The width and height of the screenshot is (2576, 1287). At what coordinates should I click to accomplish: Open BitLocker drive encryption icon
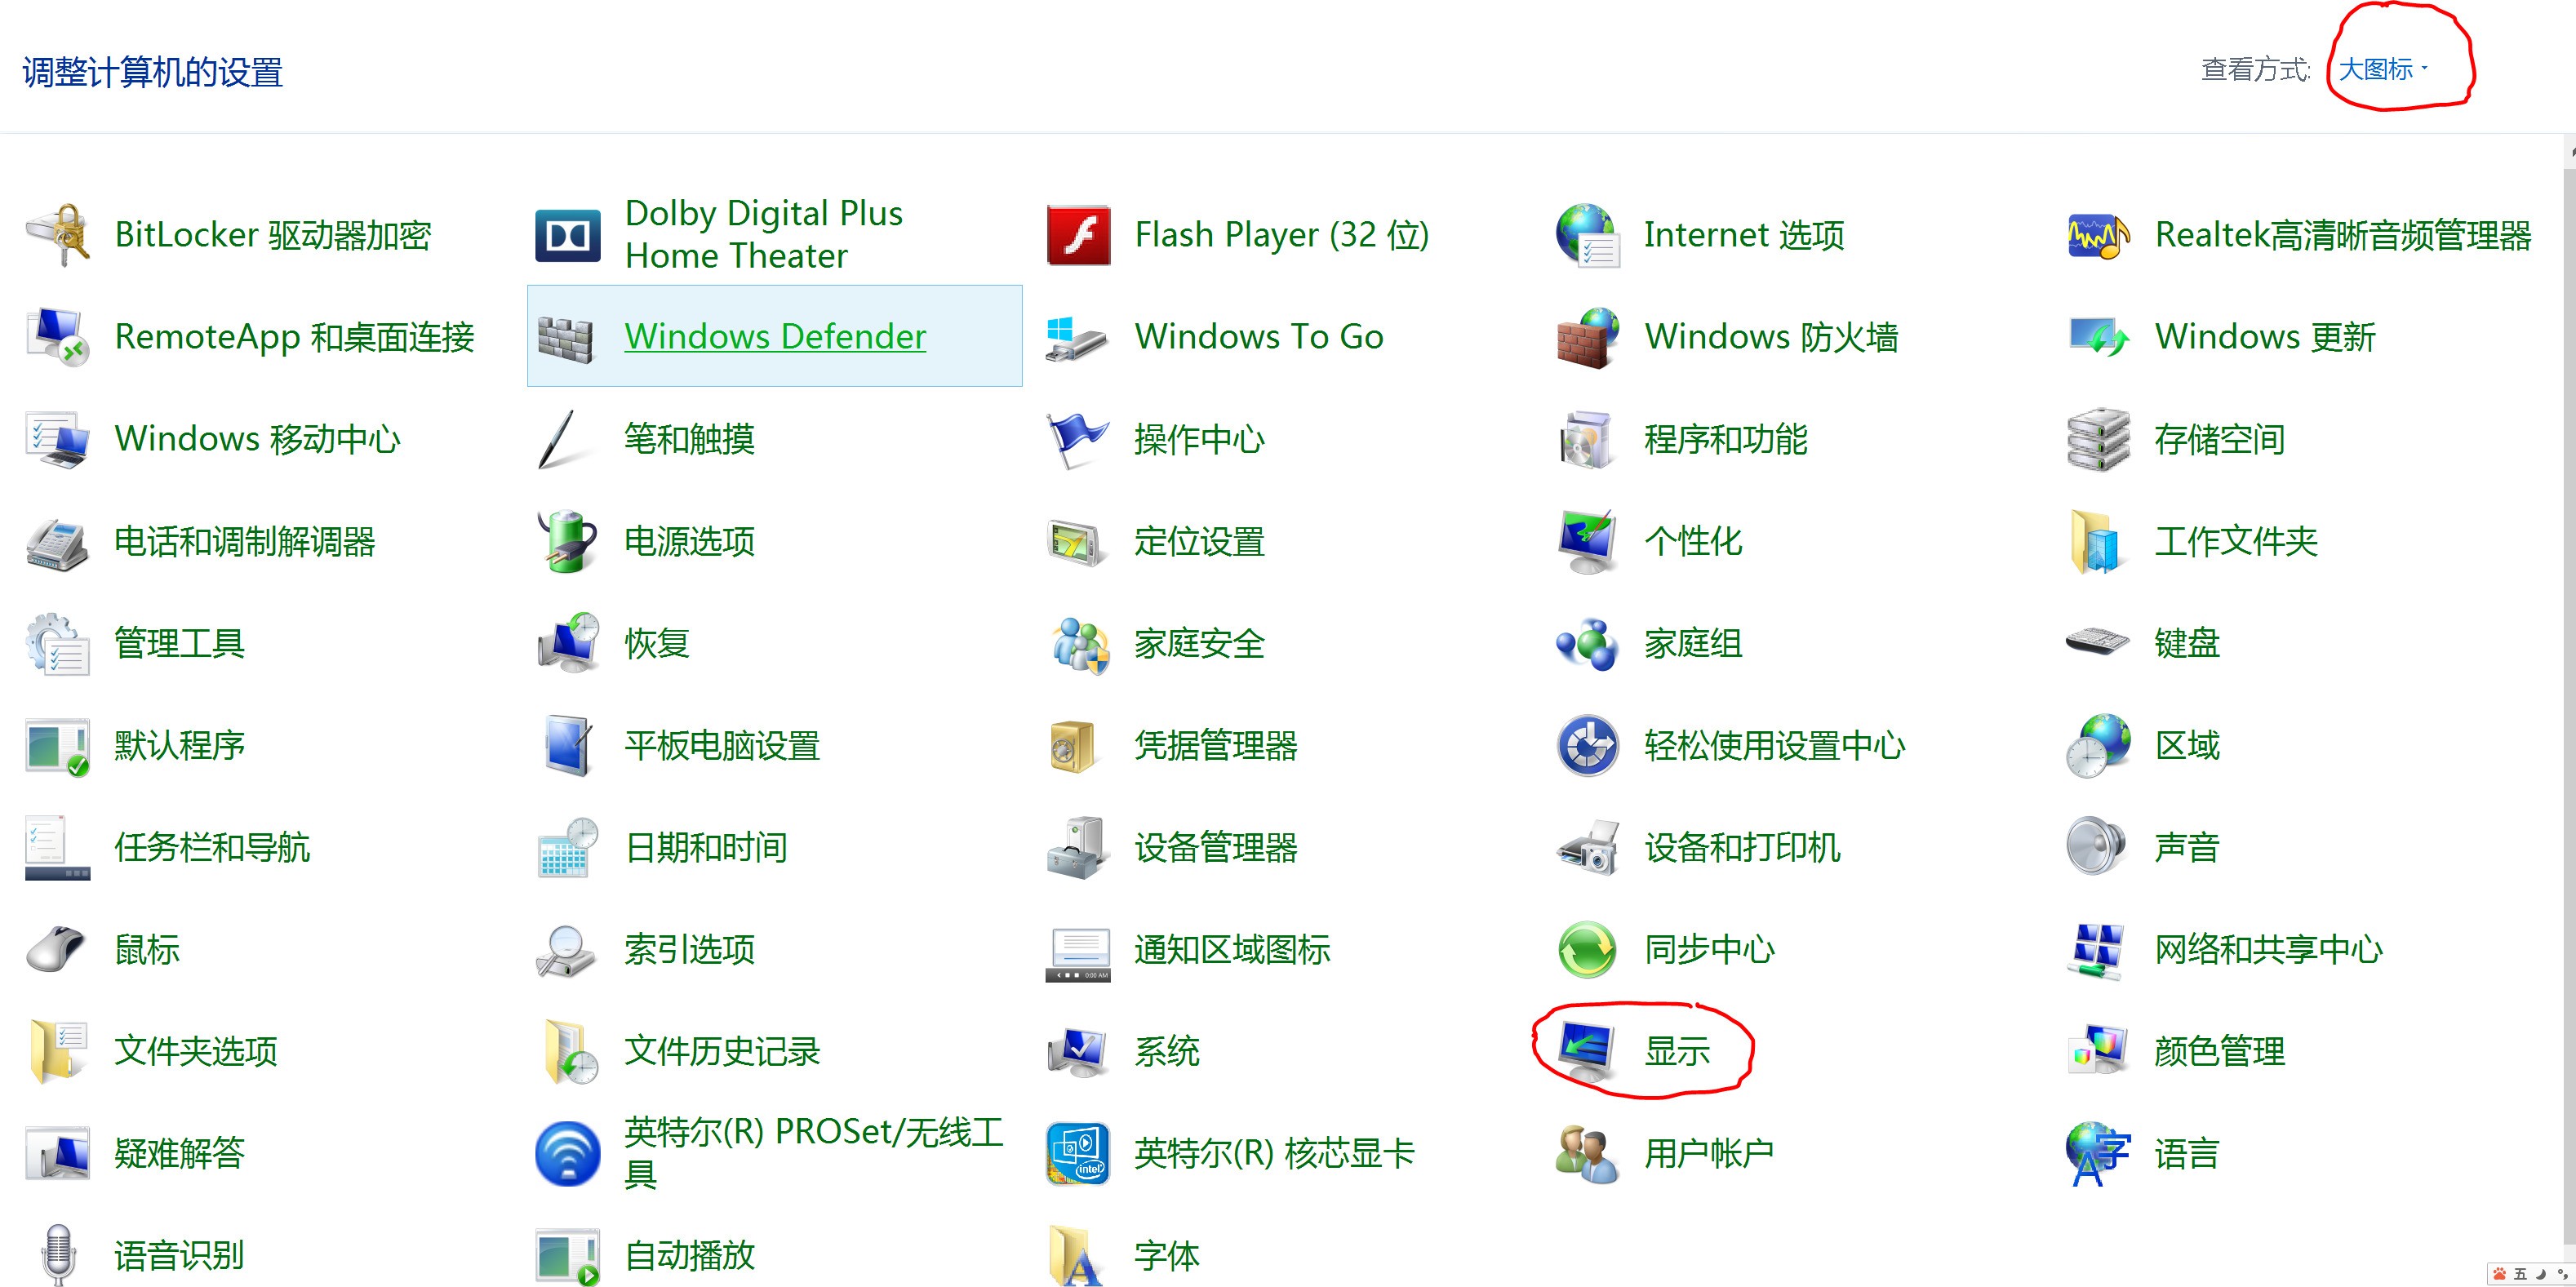point(57,234)
